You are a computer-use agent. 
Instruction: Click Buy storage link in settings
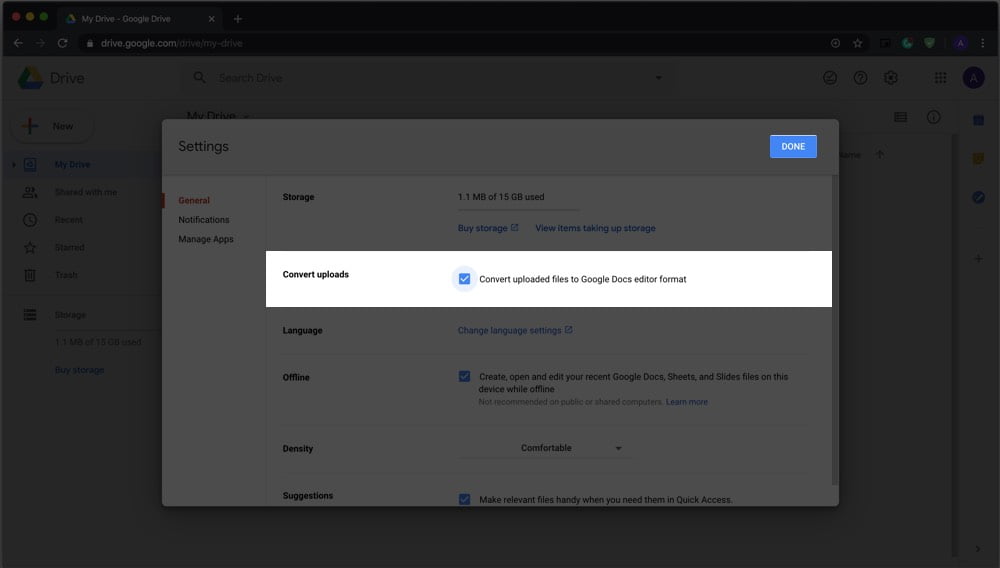point(488,228)
